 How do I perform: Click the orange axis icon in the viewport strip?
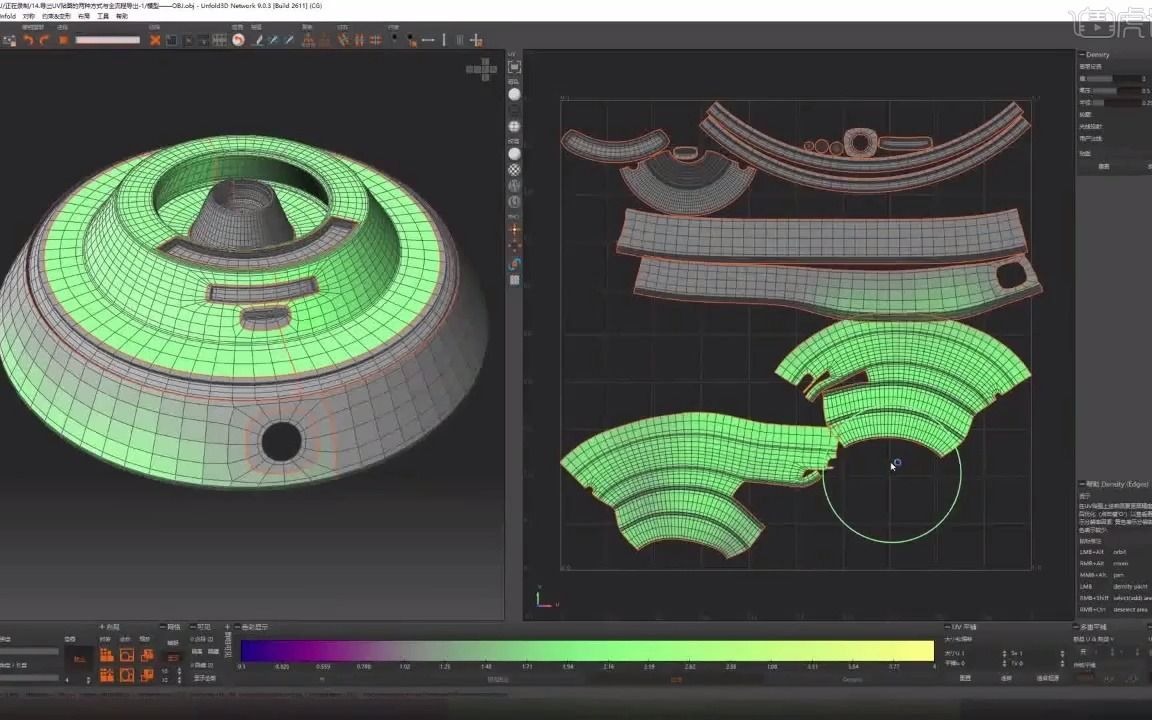click(x=514, y=230)
